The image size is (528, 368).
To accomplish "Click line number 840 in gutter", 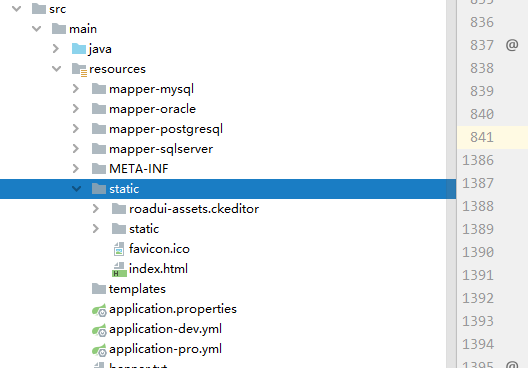I will (482, 114).
